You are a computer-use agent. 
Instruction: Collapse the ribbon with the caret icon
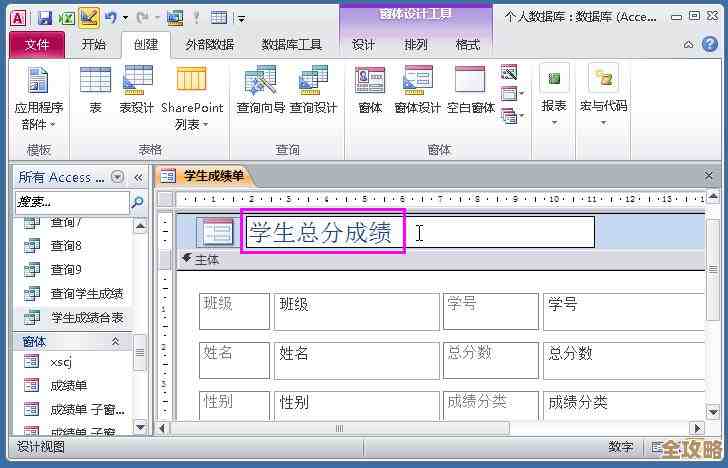click(689, 45)
